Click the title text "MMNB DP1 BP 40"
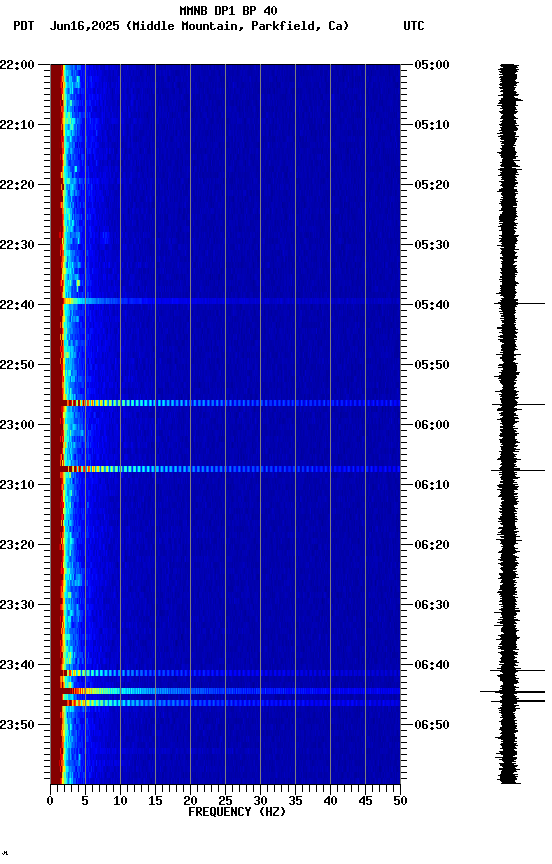This screenshot has height=864, width=552. [228, 10]
